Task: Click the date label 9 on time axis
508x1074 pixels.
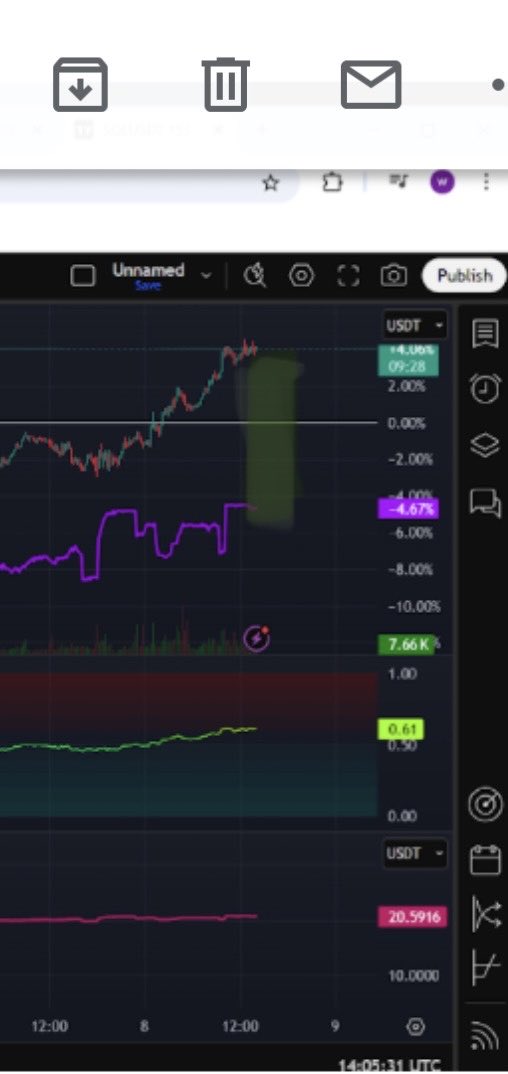Action: pos(335,1026)
